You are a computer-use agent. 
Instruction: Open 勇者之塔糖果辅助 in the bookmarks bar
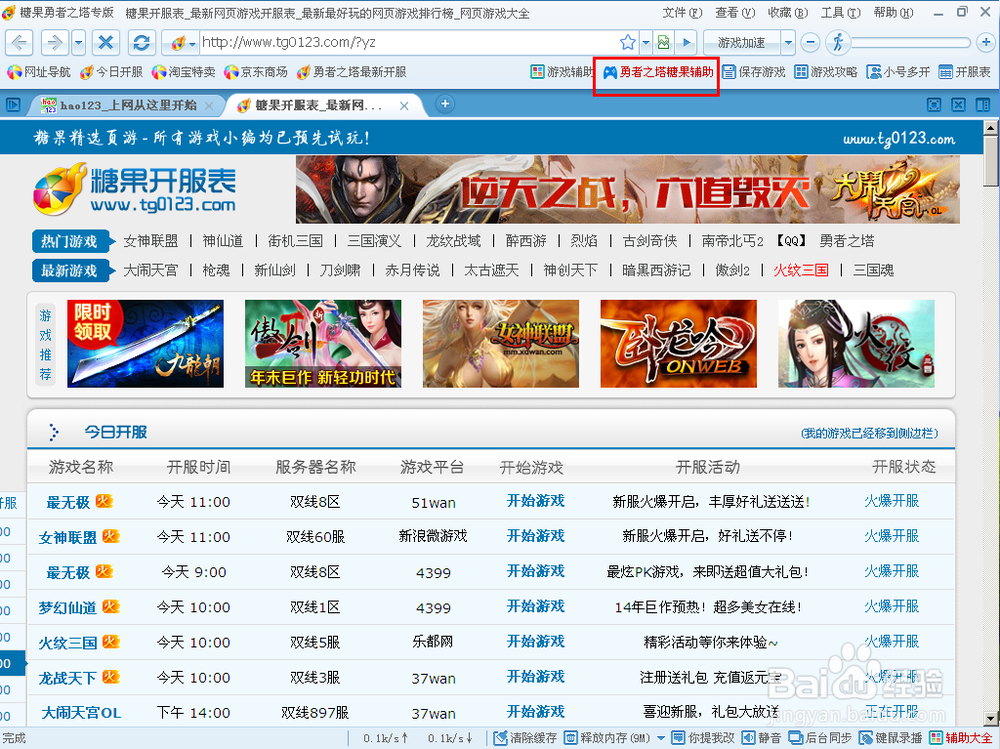(x=657, y=72)
